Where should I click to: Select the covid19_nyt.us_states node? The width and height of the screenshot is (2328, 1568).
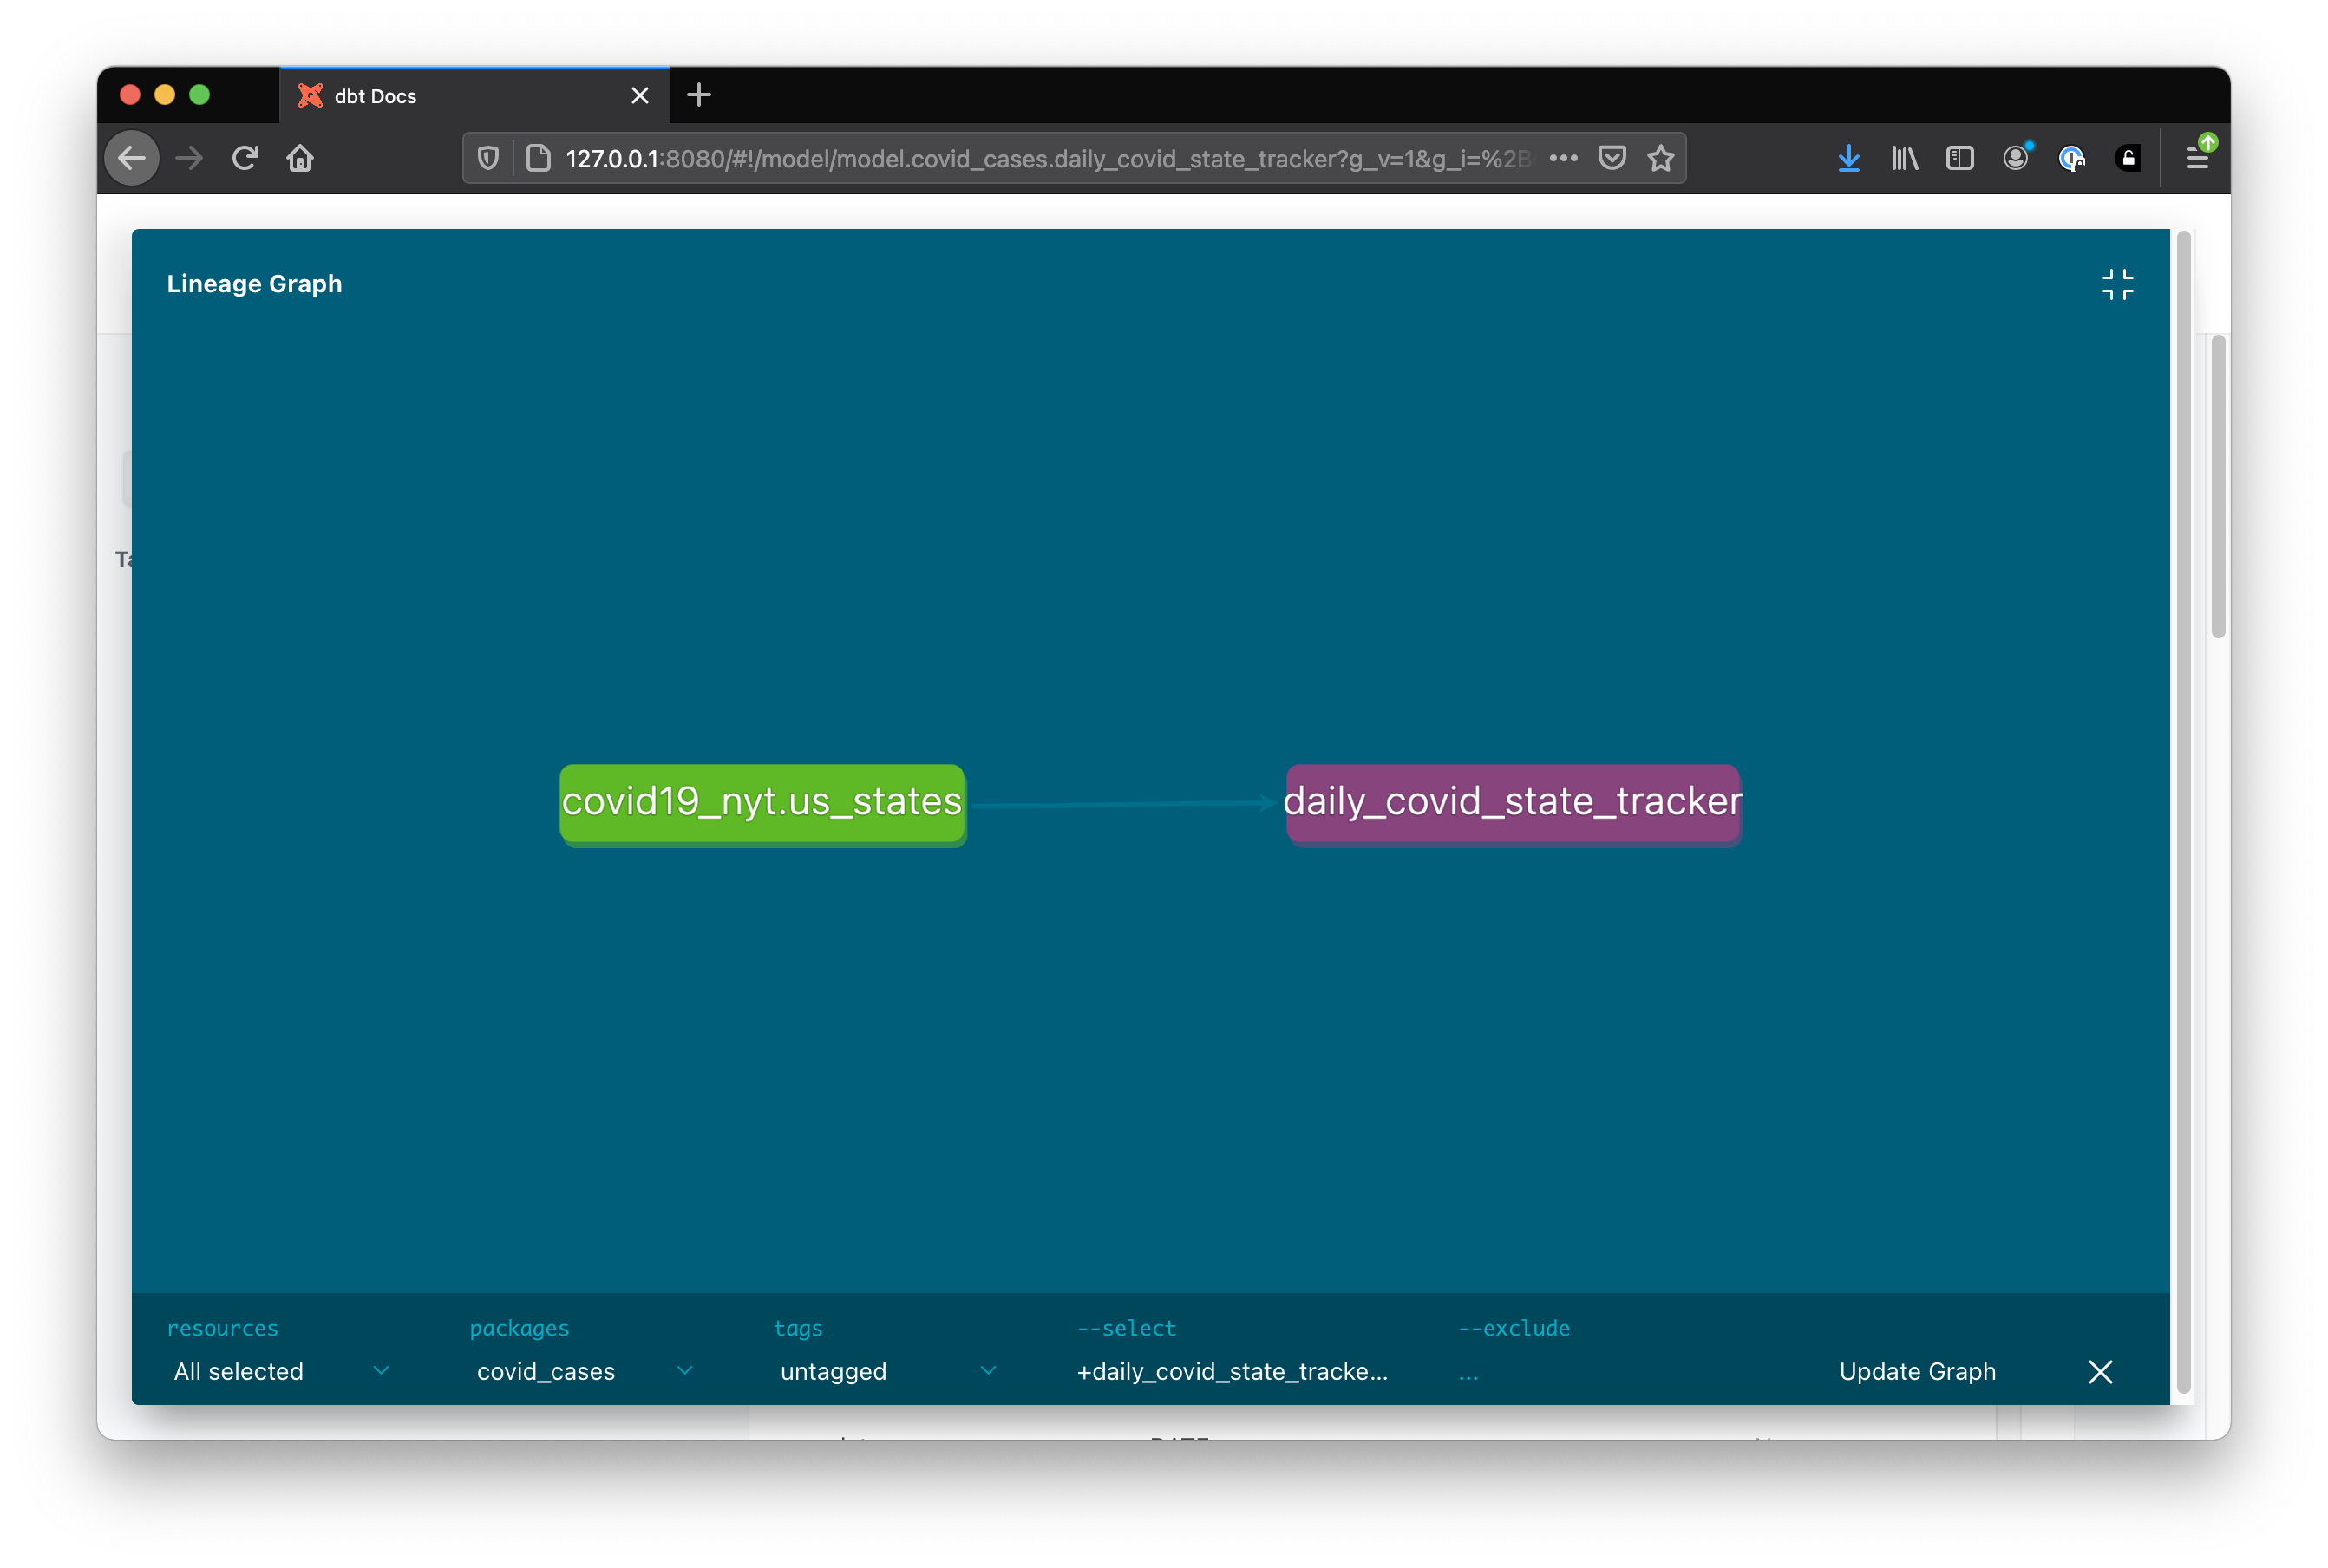pos(762,801)
